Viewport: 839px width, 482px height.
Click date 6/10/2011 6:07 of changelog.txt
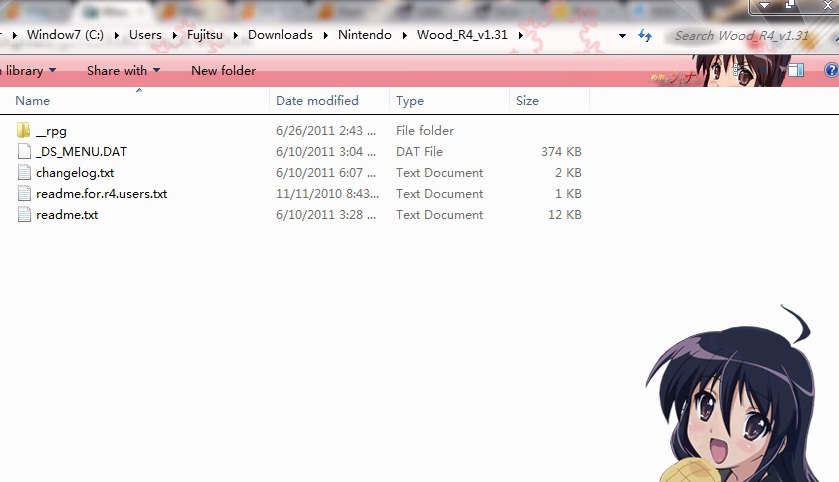pos(326,173)
